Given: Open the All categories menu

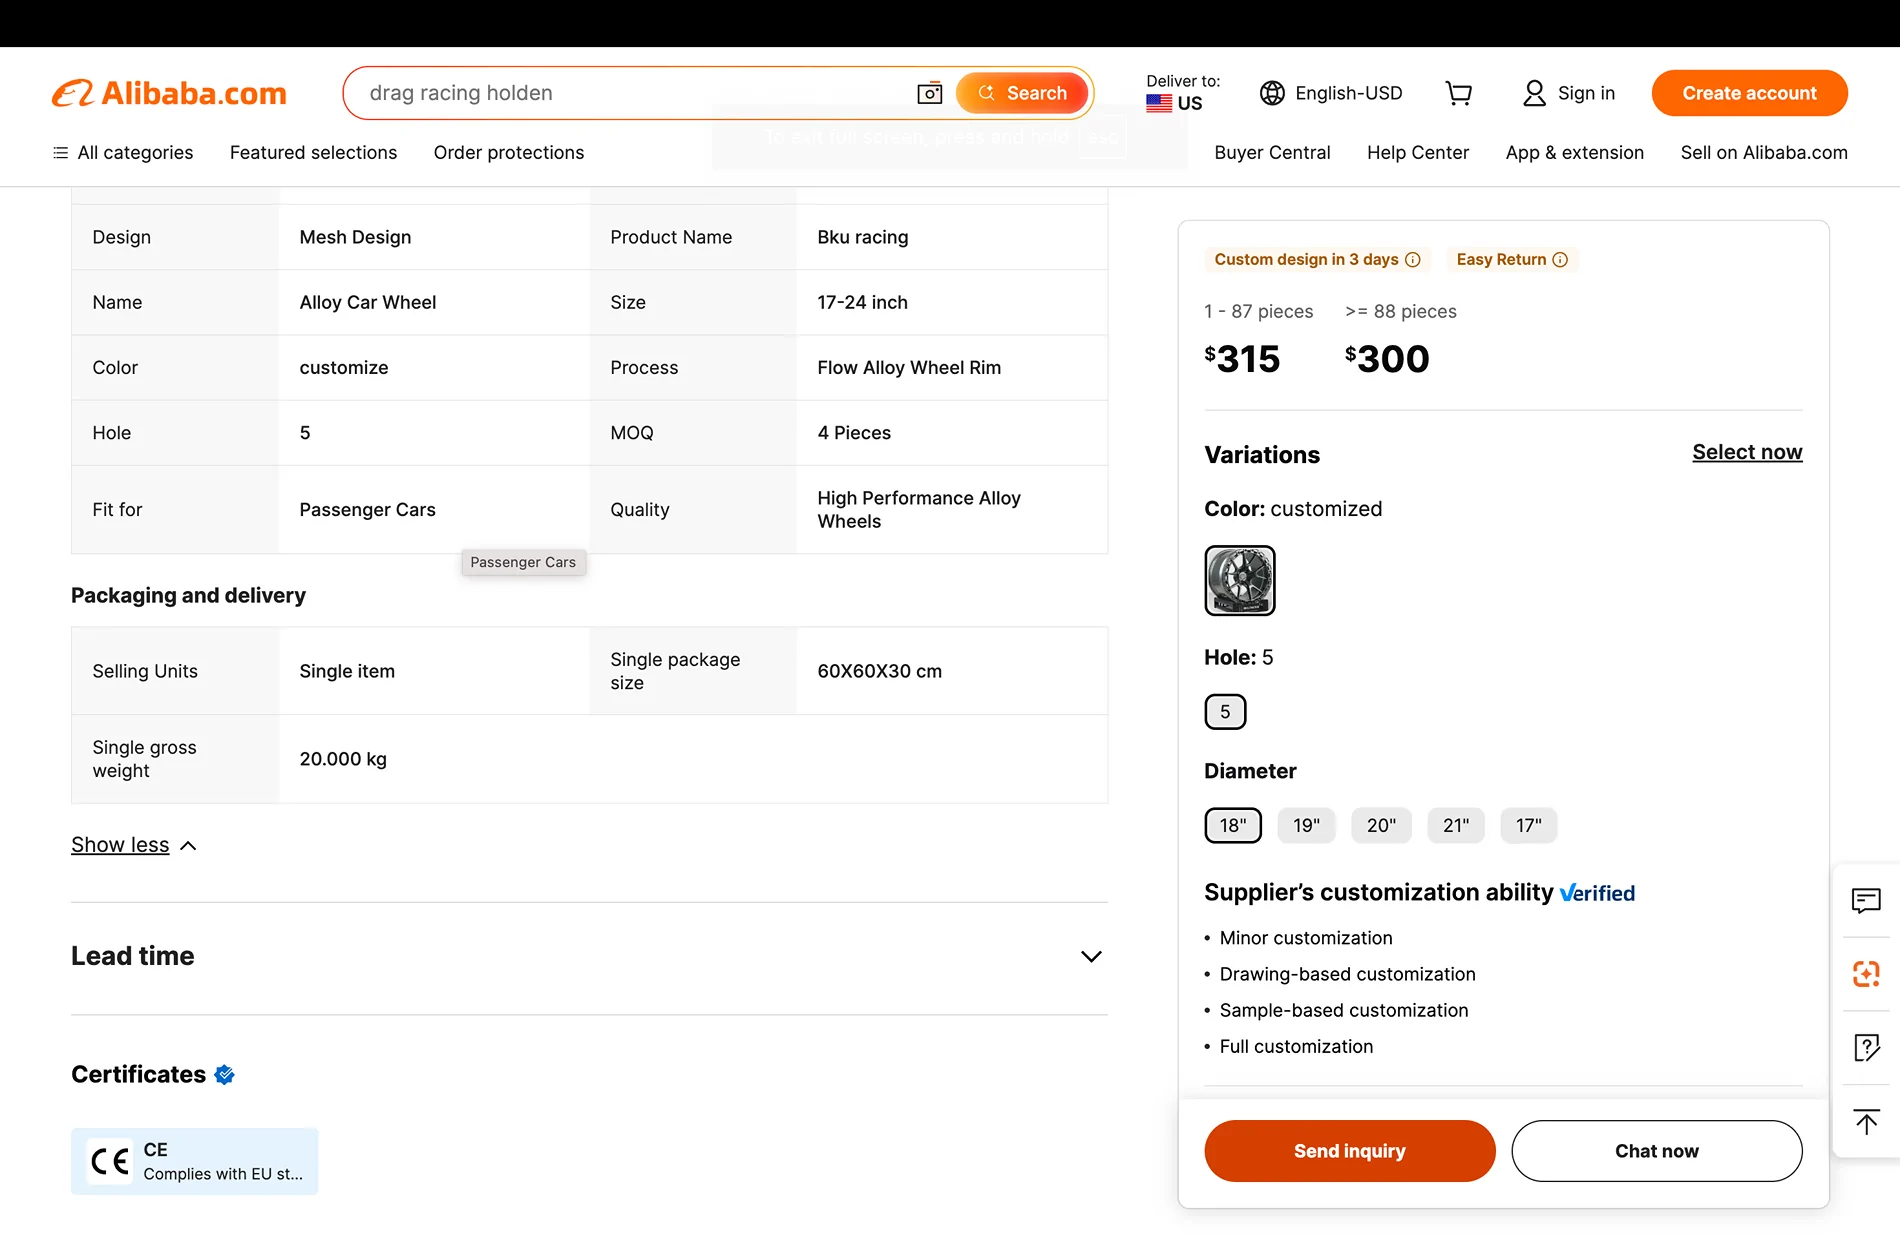Looking at the screenshot, I should click(123, 152).
